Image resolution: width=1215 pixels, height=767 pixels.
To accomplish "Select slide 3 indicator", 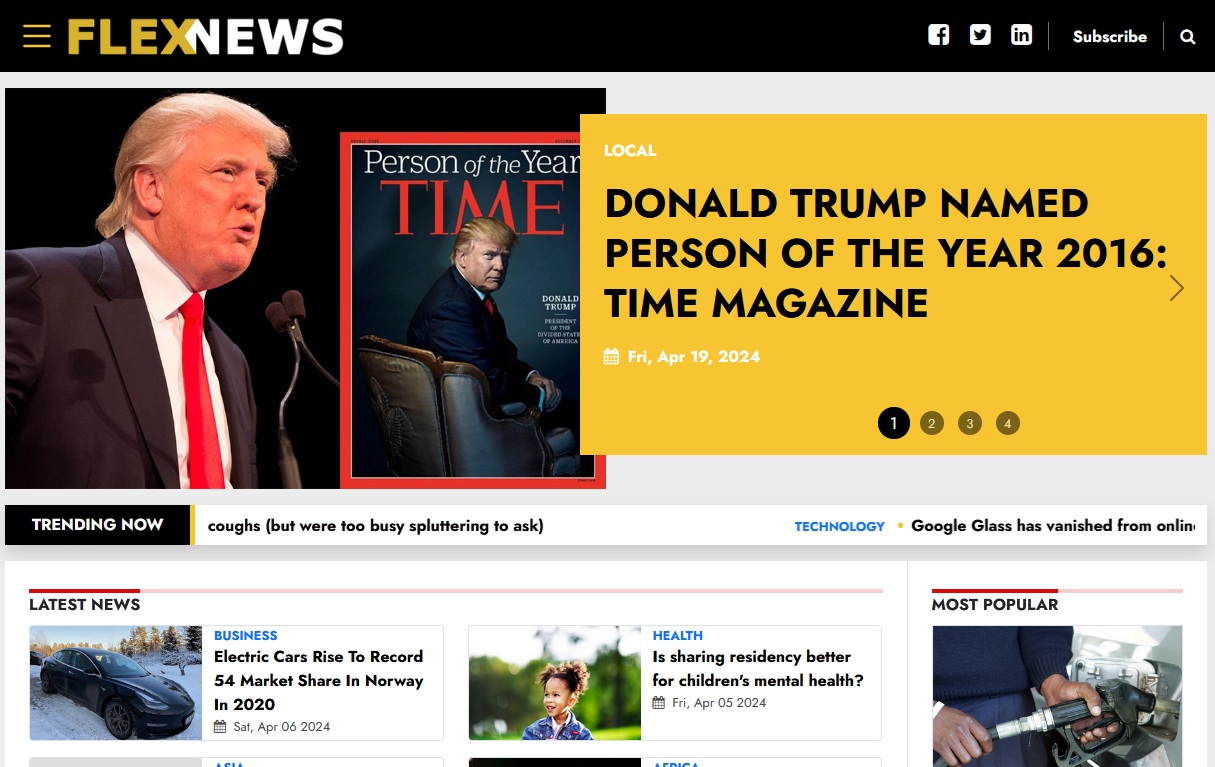I will coord(970,423).
